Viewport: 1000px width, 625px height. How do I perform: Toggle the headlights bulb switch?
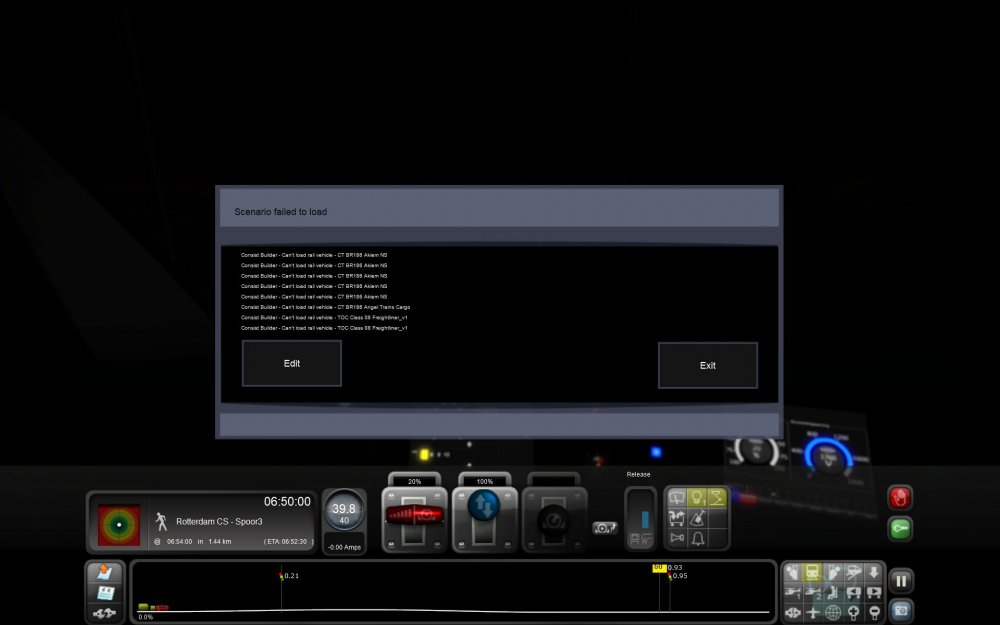(x=696, y=497)
